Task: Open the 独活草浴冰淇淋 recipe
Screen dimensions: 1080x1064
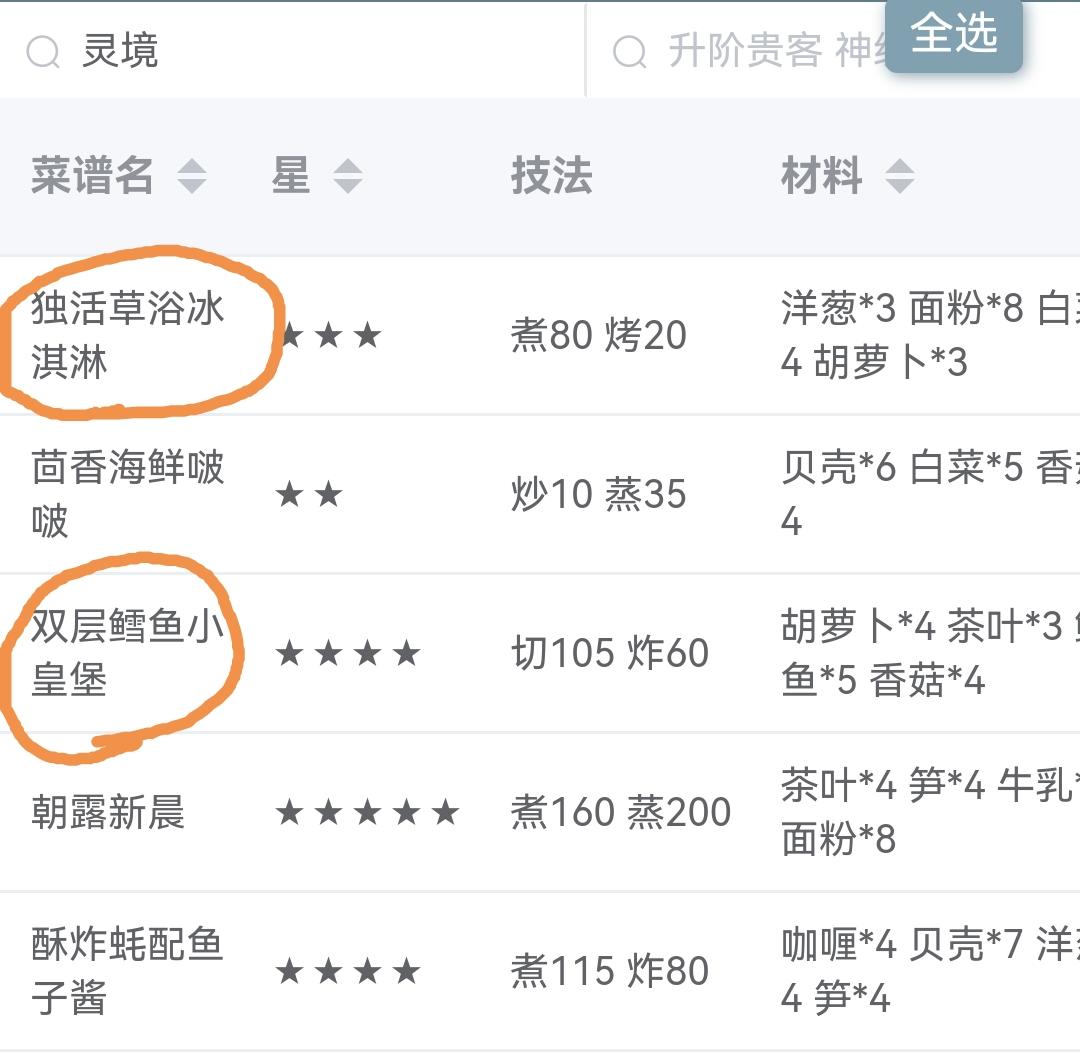Action: (127, 335)
